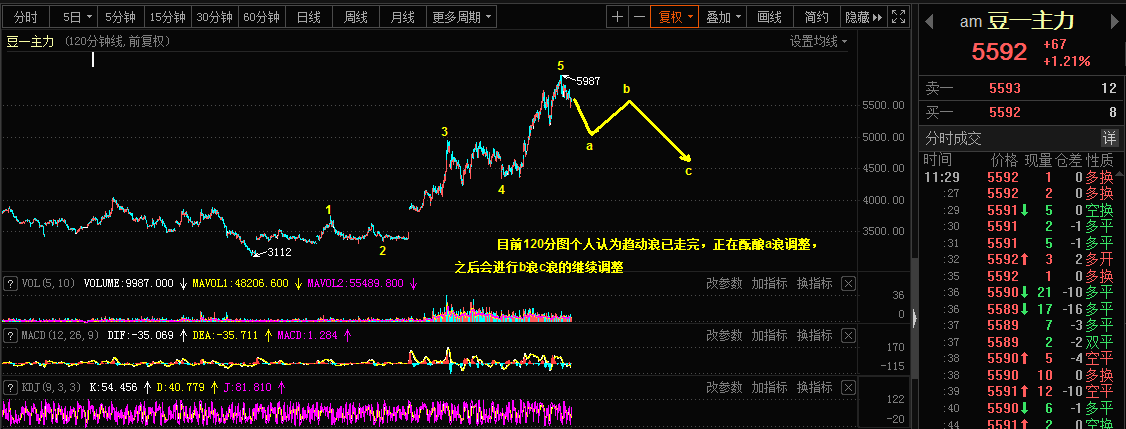
Task: Open 设置均线 moving average settings
Action: pos(818,41)
